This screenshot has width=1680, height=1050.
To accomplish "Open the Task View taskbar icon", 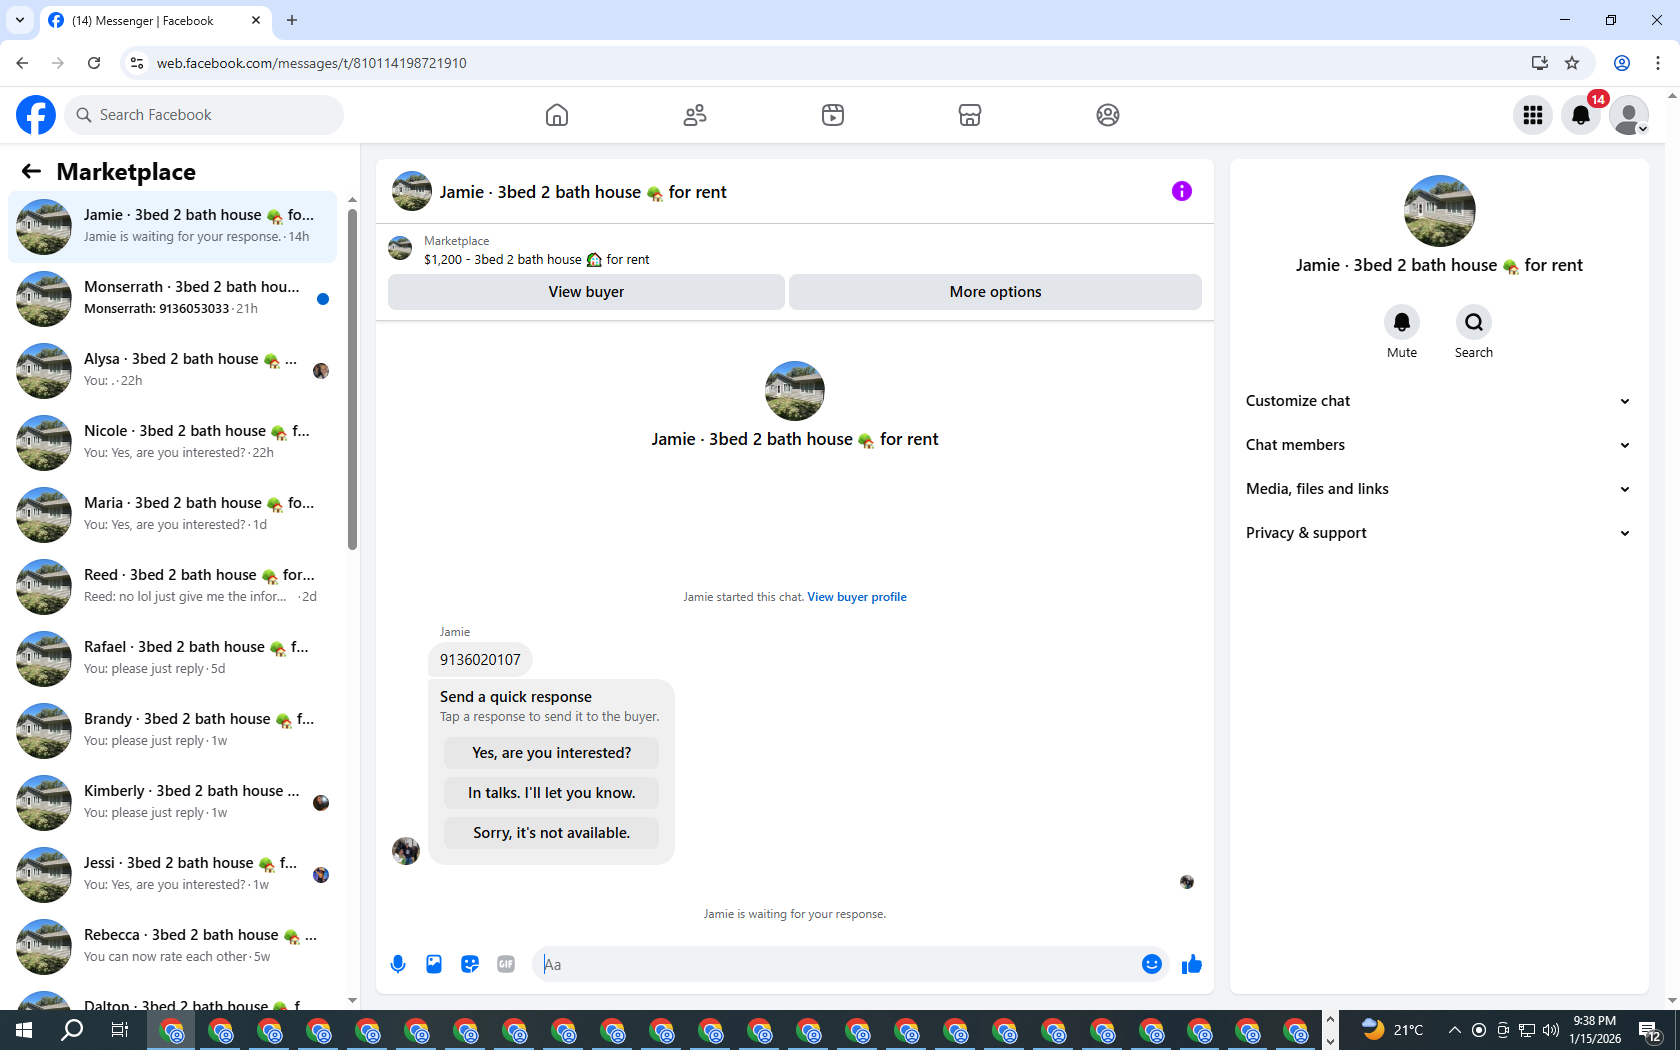I will click(120, 1030).
